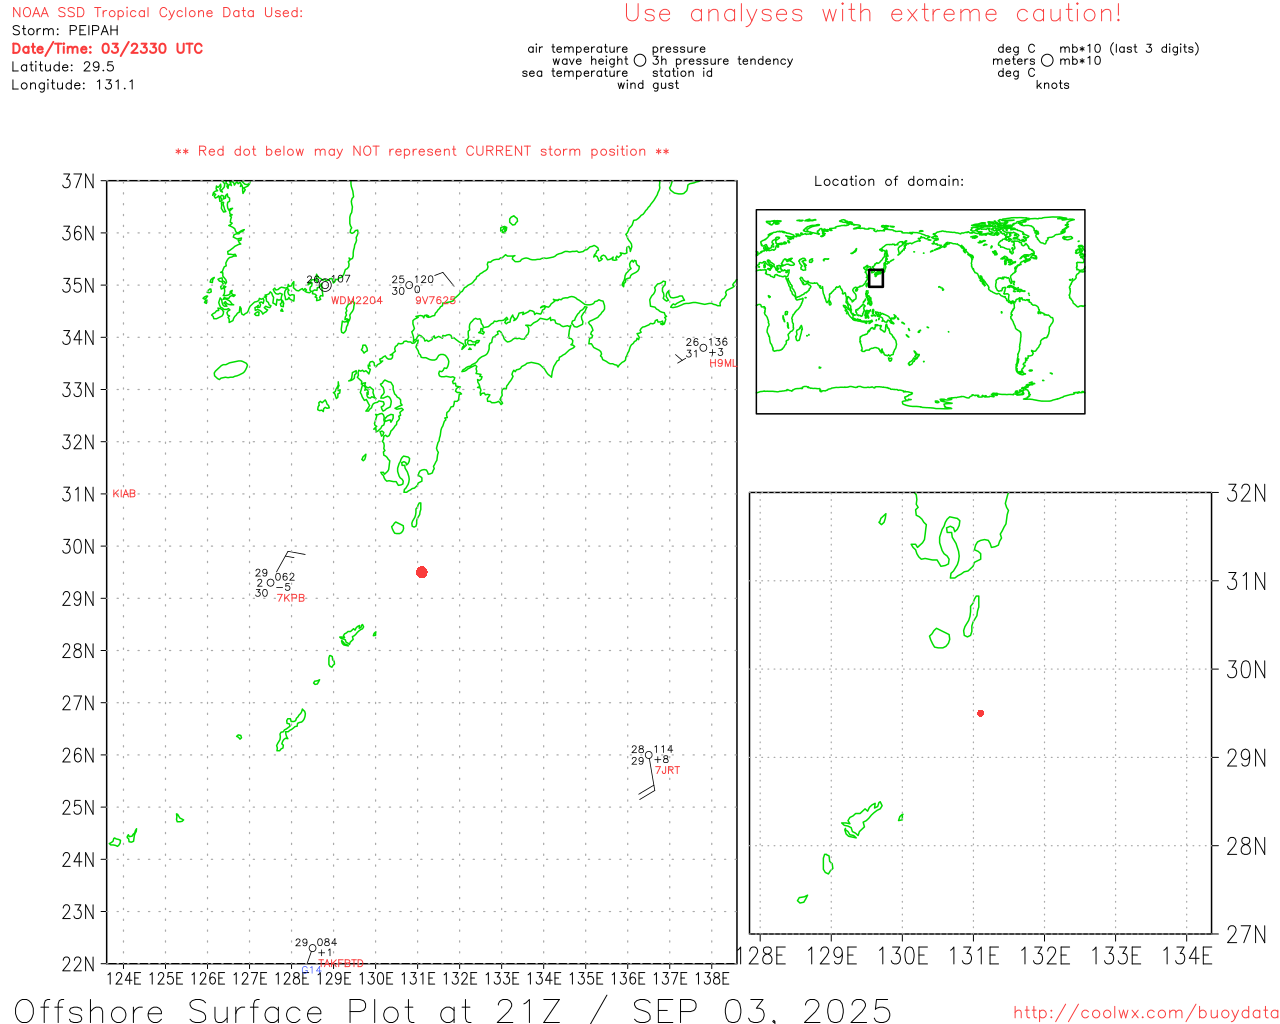Click the station circle of 7JRT observation
This screenshot has width=1280, height=1024.
click(x=648, y=755)
